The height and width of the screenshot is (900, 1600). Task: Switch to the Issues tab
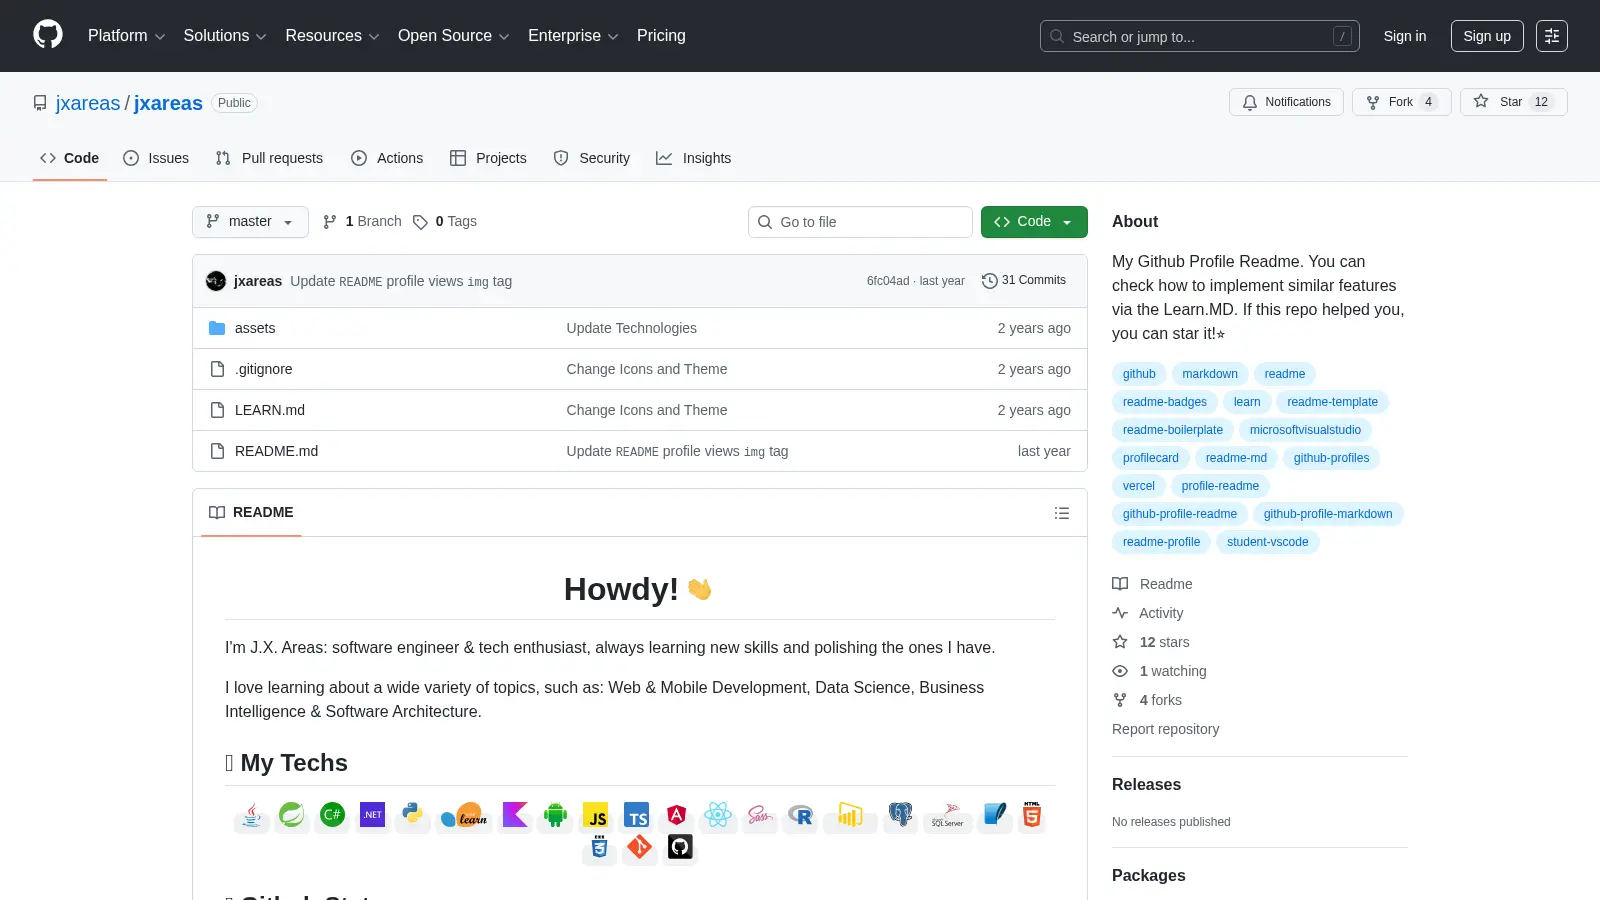tap(156, 158)
